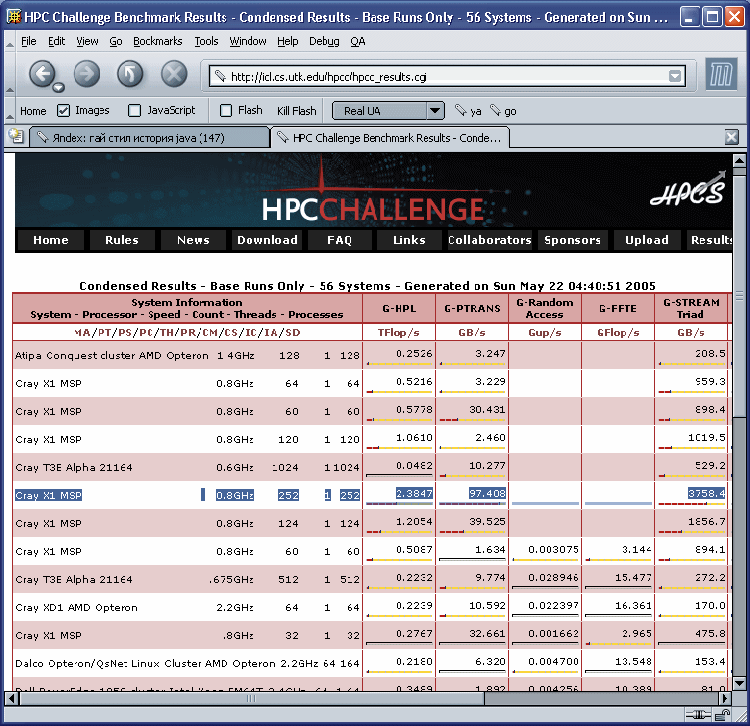Image resolution: width=750 pixels, height=726 pixels.
Task: Click the ya bookmark icon
Action: pos(461,110)
